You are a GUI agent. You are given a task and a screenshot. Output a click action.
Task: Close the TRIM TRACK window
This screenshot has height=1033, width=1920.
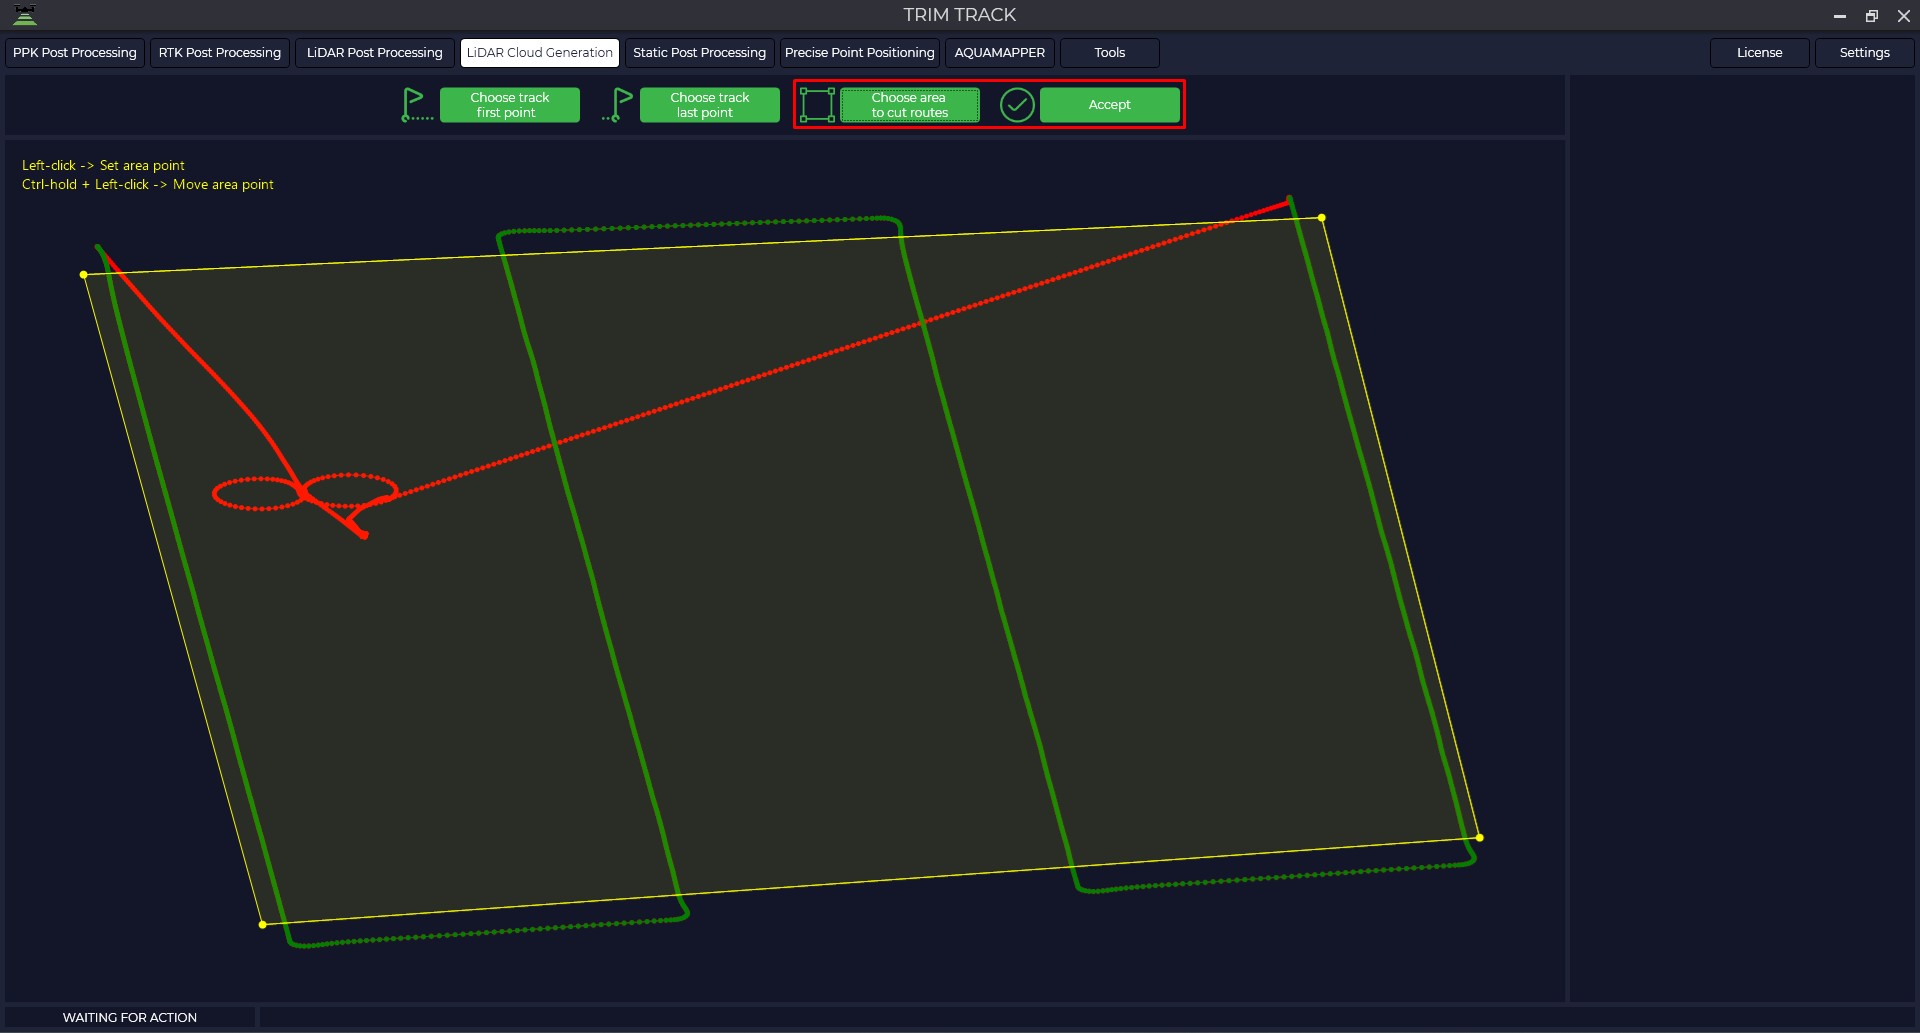pyautogui.click(x=1904, y=16)
